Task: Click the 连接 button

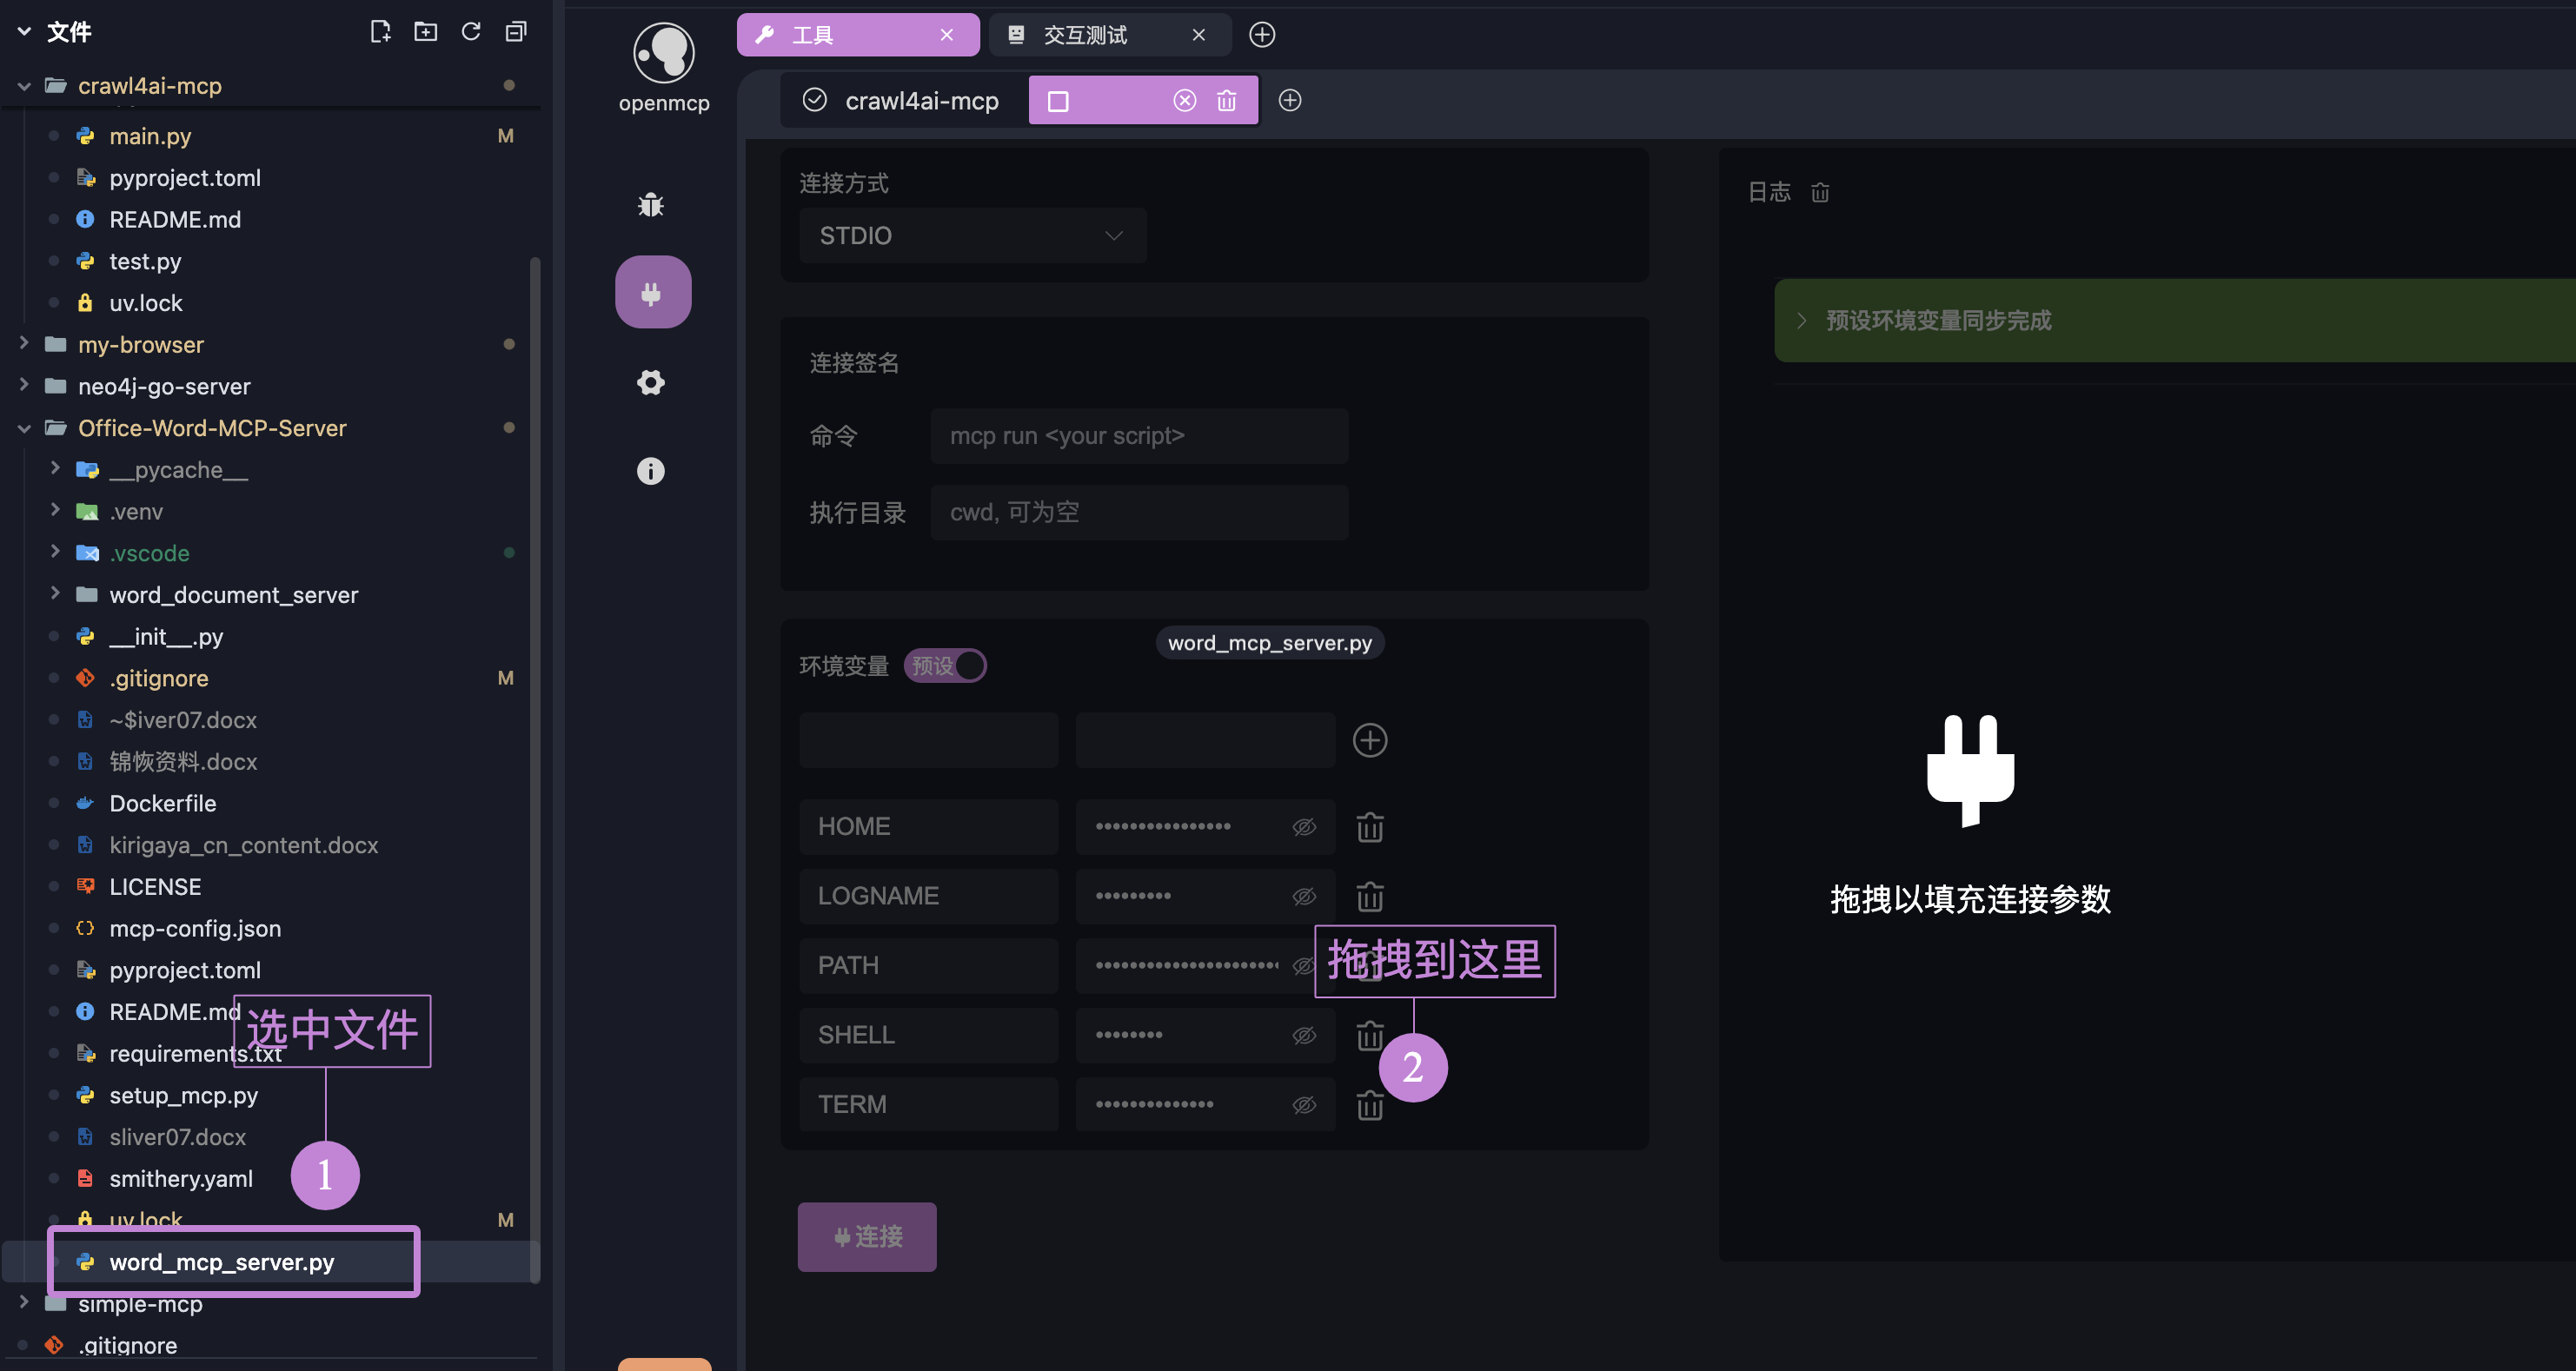Action: [x=866, y=1237]
